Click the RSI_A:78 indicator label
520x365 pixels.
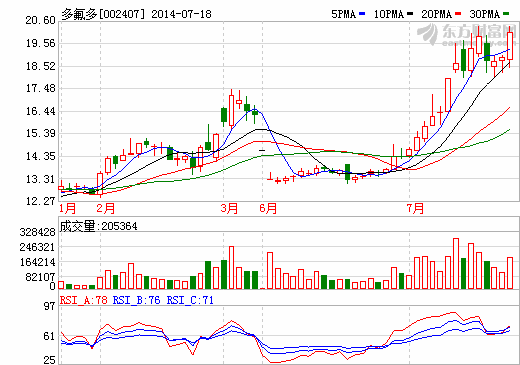[84, 300]
